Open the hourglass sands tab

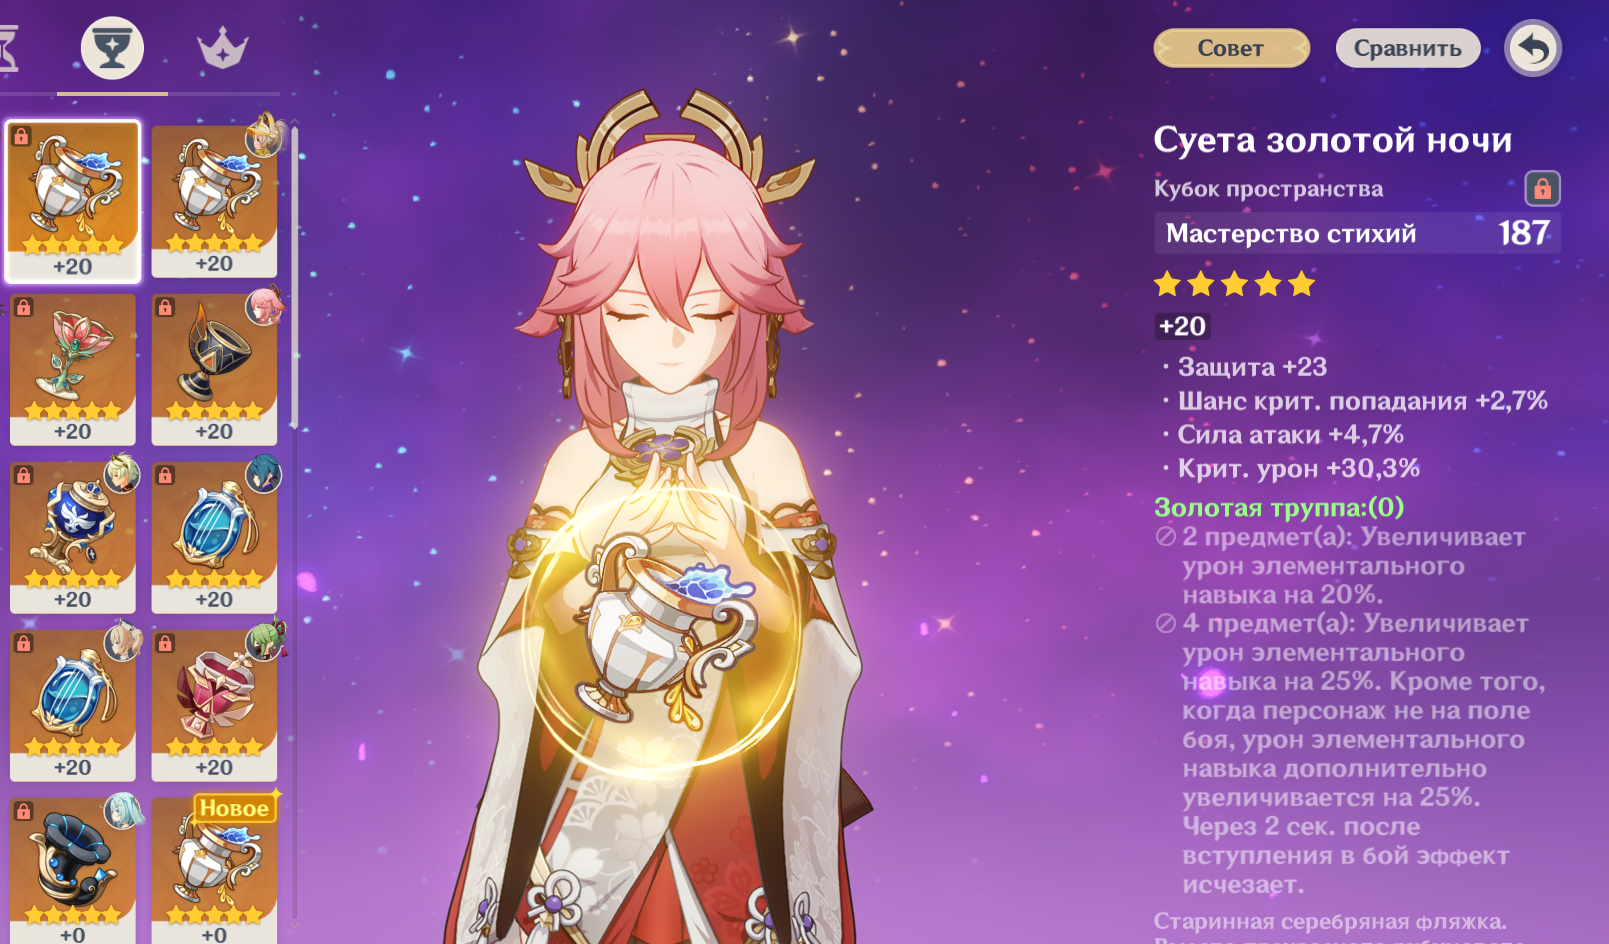[8, 48]
